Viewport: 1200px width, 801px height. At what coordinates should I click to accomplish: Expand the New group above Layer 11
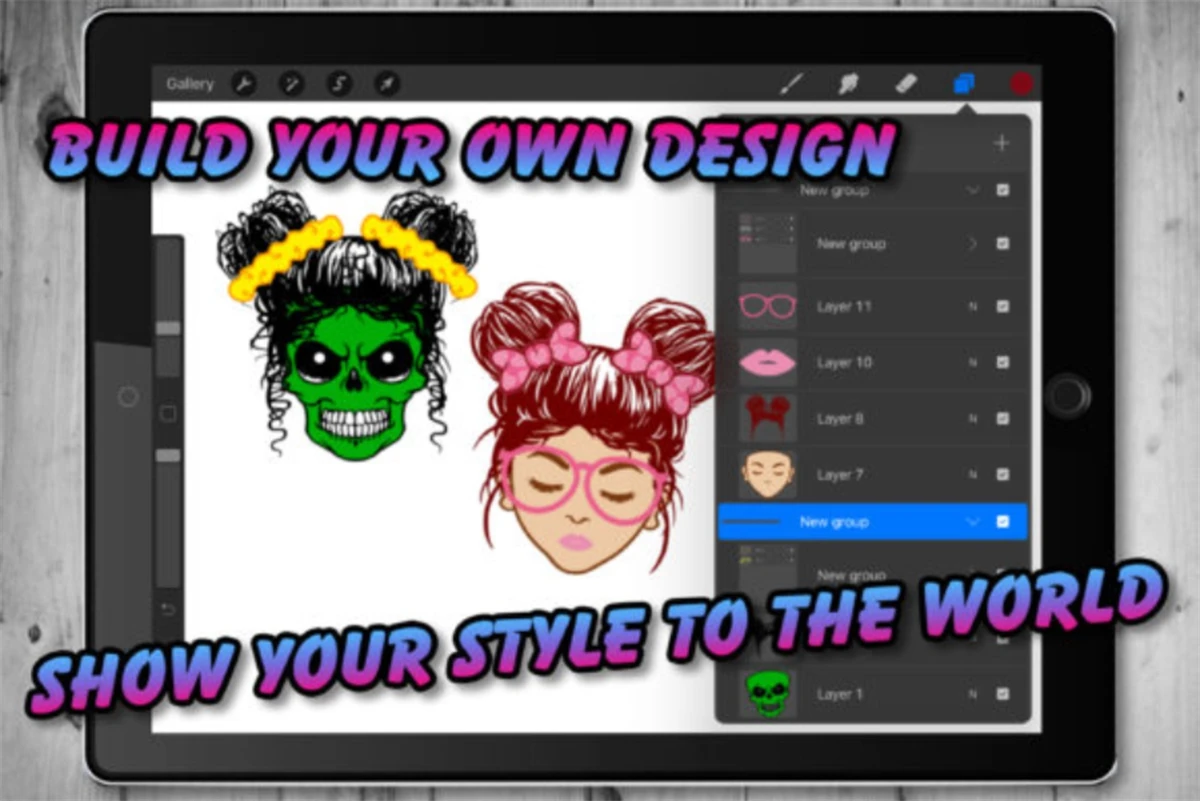(x=972, y=244)
